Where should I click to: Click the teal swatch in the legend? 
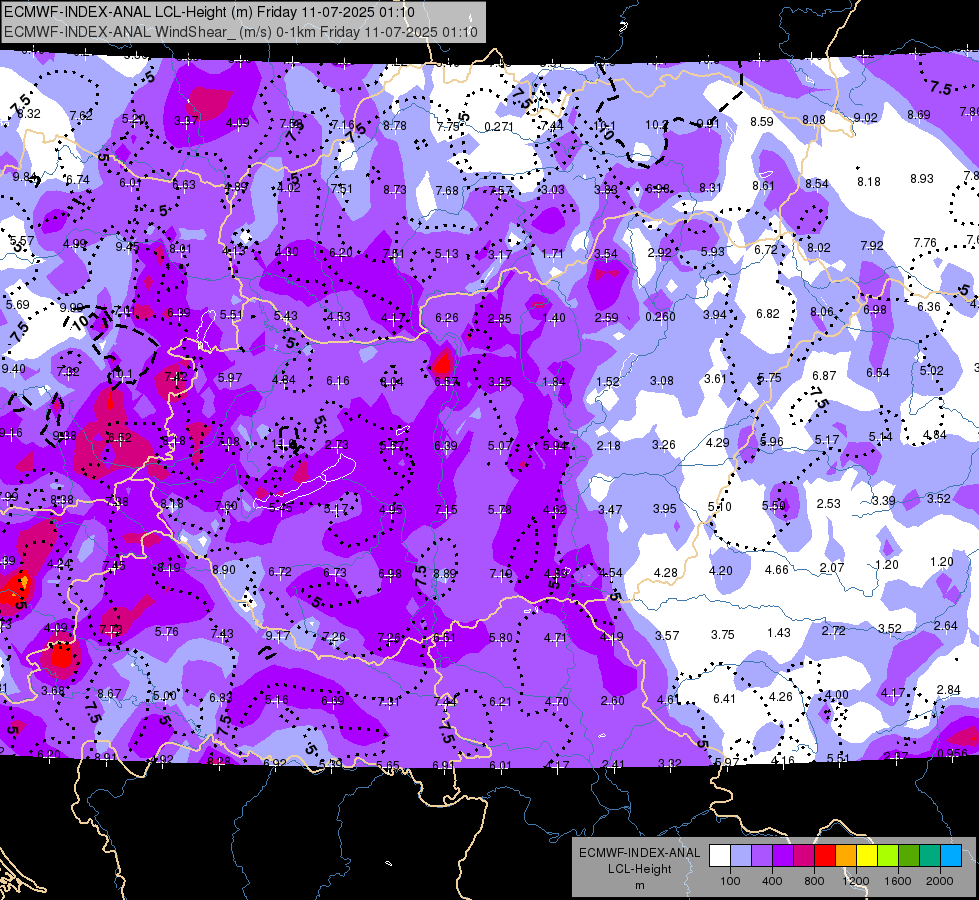click(930, 856)
